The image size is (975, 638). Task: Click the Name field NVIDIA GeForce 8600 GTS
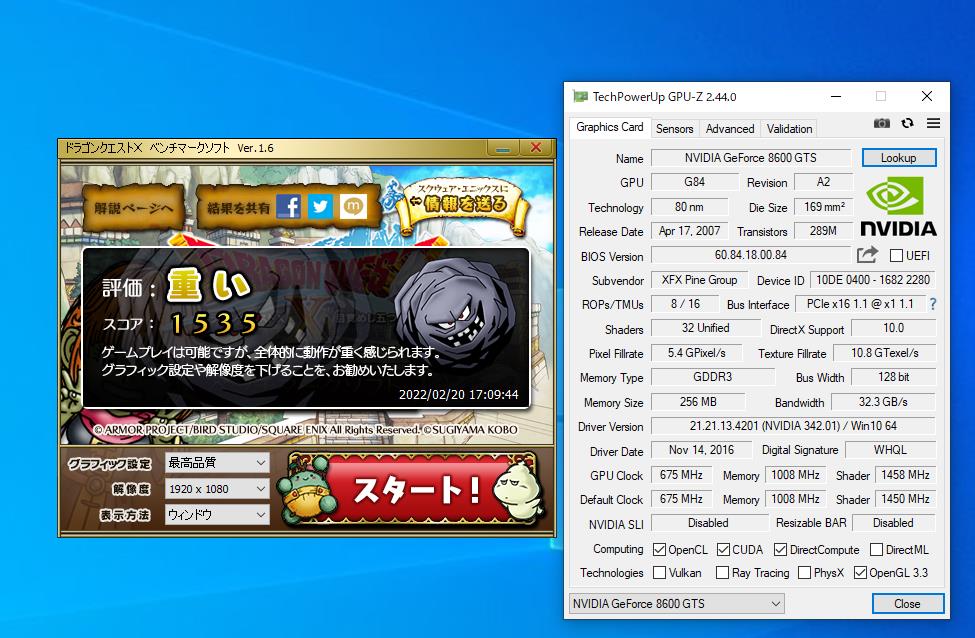pyautogui.click(x=751, y=158)
